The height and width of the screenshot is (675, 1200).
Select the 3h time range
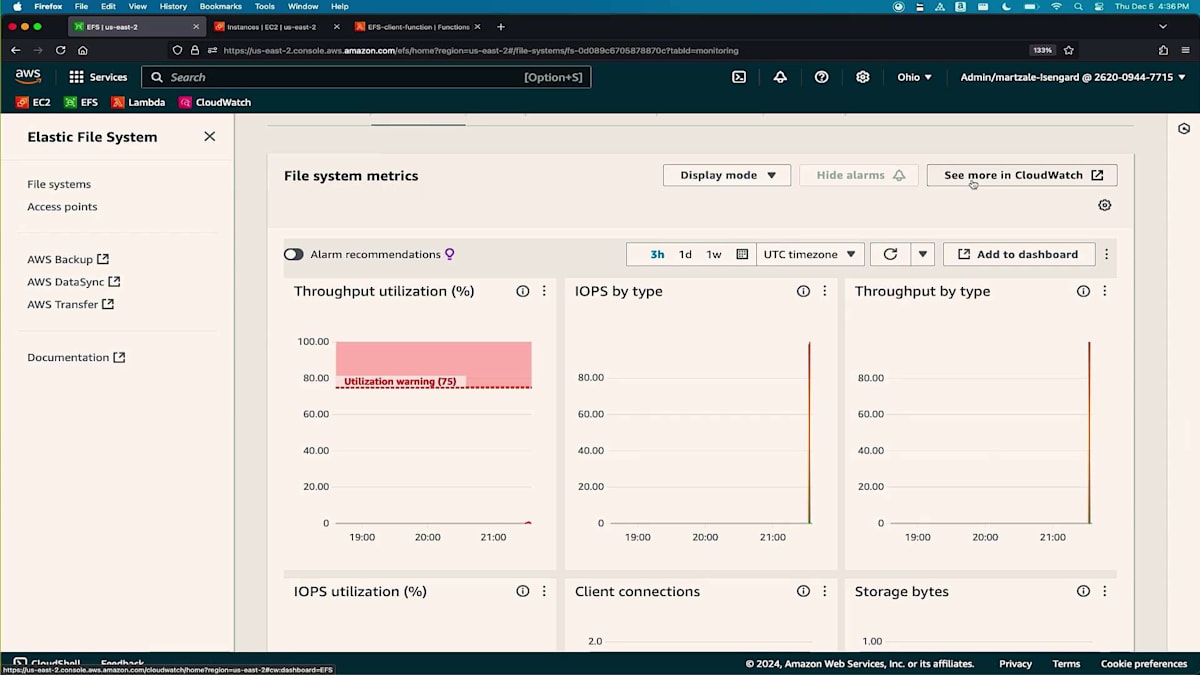pos(657,254)
